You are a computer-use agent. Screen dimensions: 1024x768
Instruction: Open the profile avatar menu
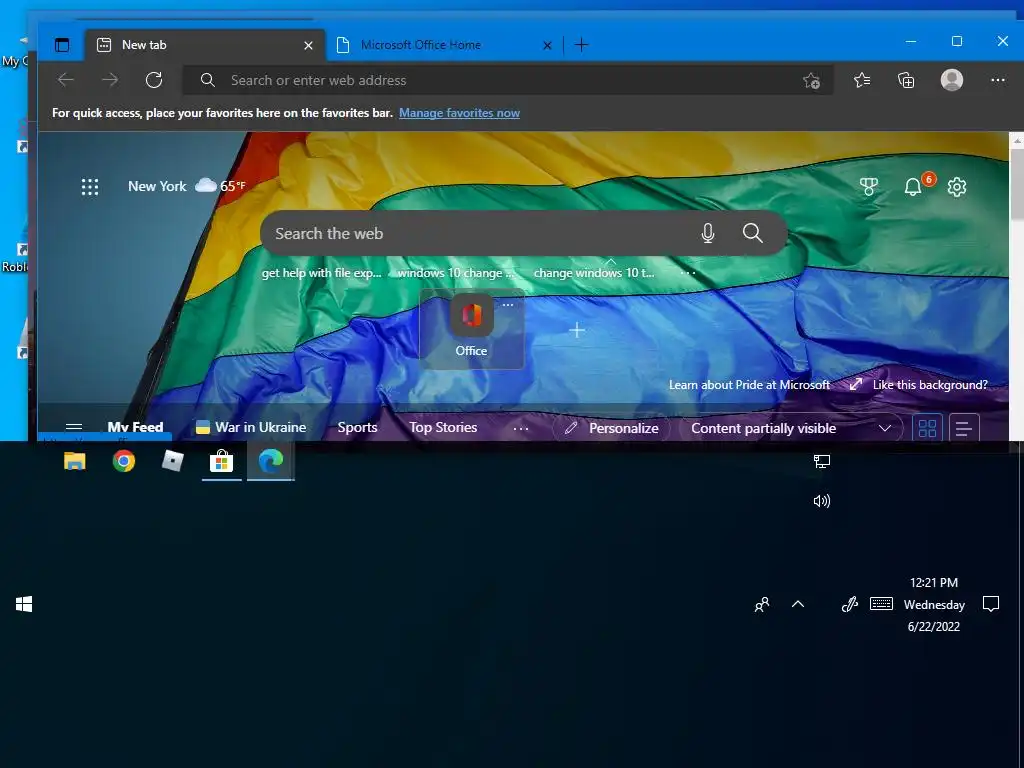952,80
